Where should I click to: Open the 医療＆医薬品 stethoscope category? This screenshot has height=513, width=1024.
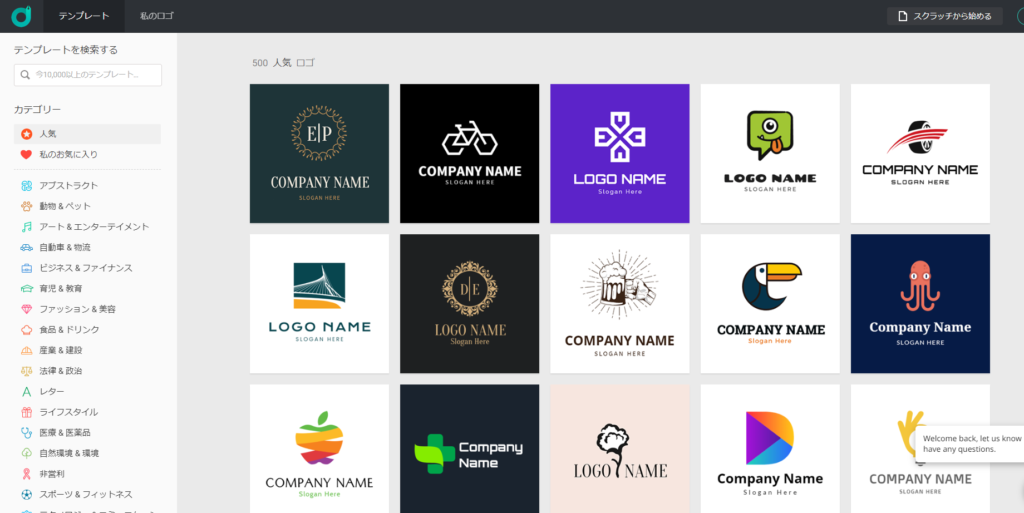tap(64, 433)
